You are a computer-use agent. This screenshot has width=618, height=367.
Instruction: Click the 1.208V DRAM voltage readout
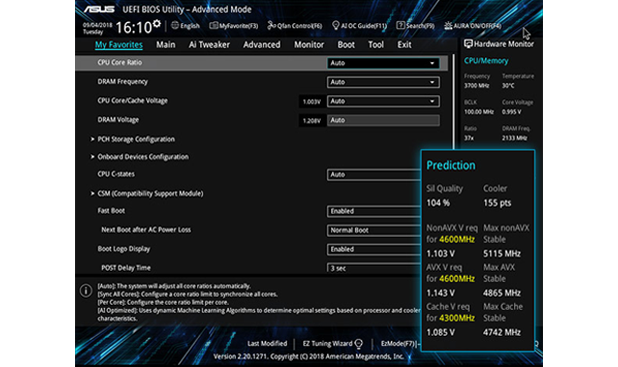(311, 121)
